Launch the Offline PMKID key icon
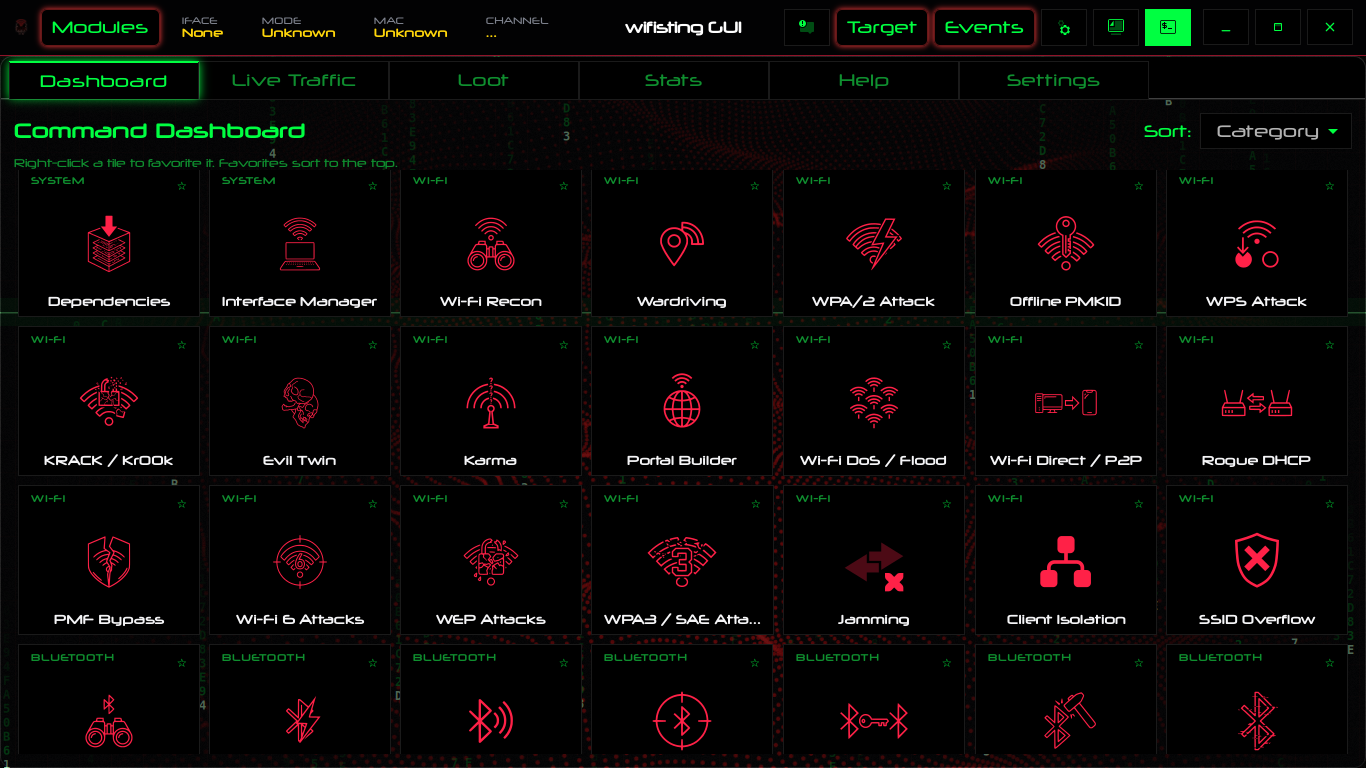 point(1065,245)
